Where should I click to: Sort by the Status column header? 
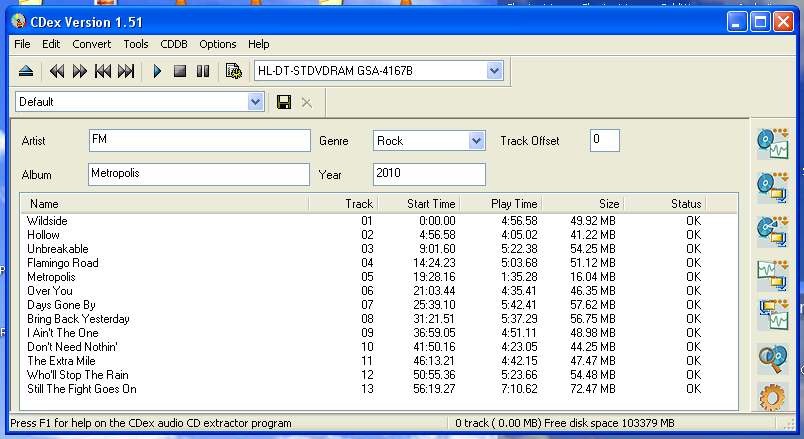(665, 204)
